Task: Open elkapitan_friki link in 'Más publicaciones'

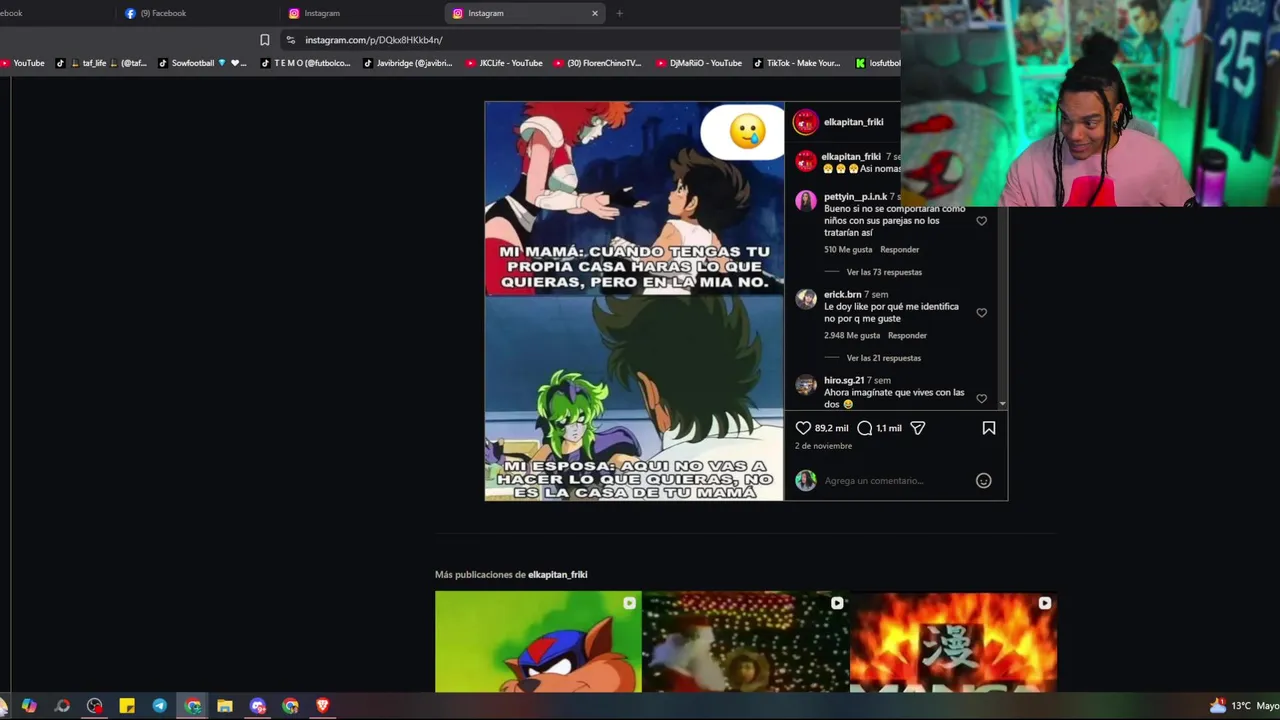Action: 557,575
